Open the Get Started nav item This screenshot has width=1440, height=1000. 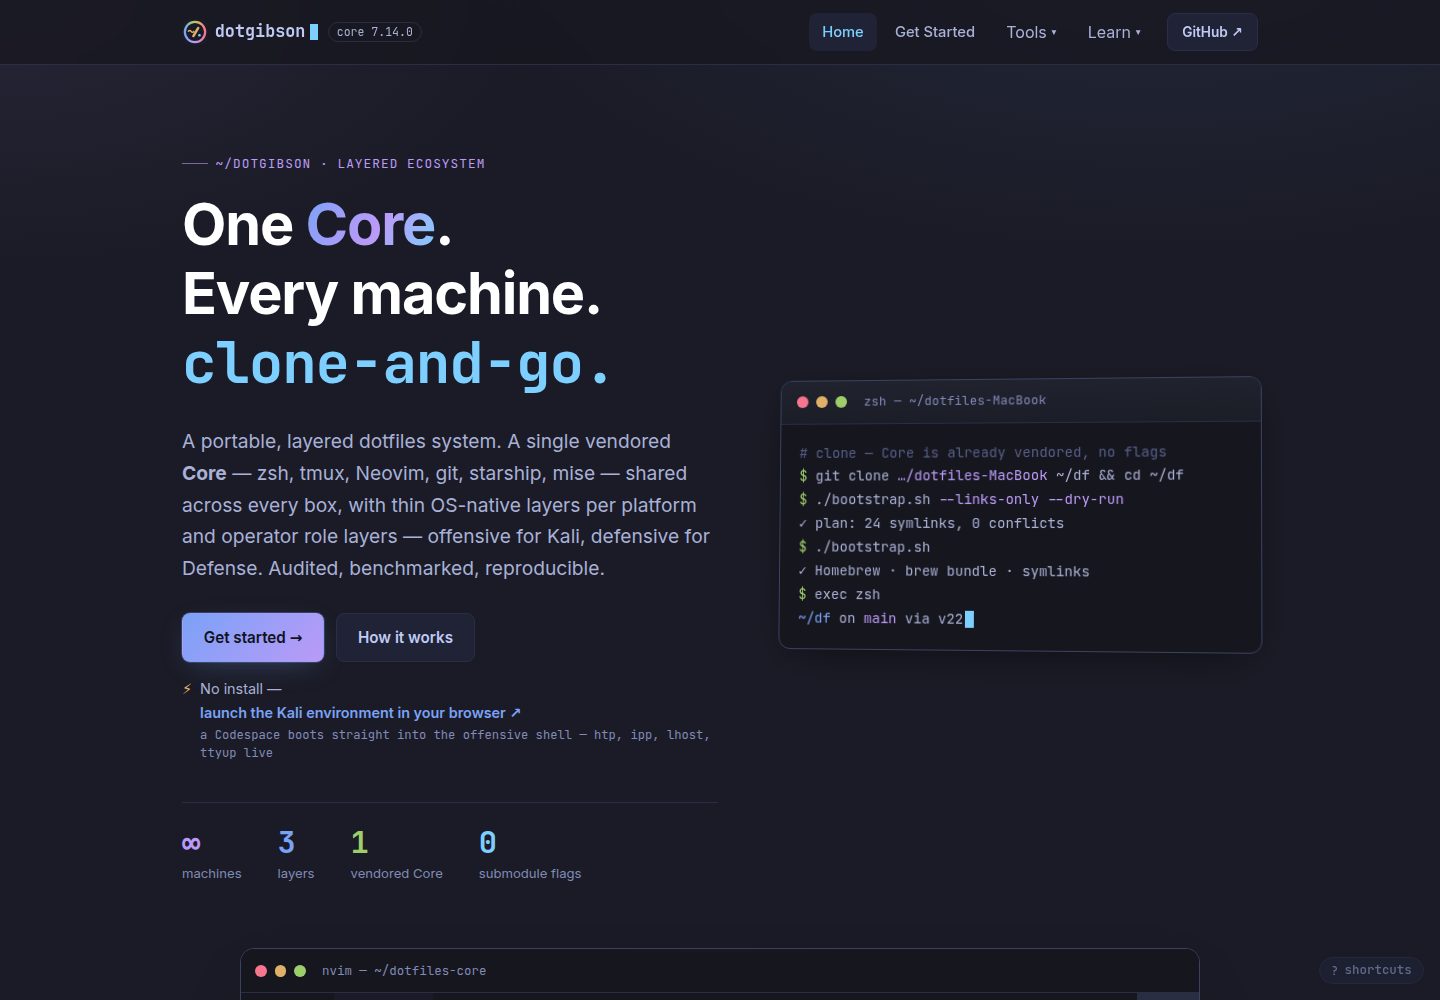point(935,32)
